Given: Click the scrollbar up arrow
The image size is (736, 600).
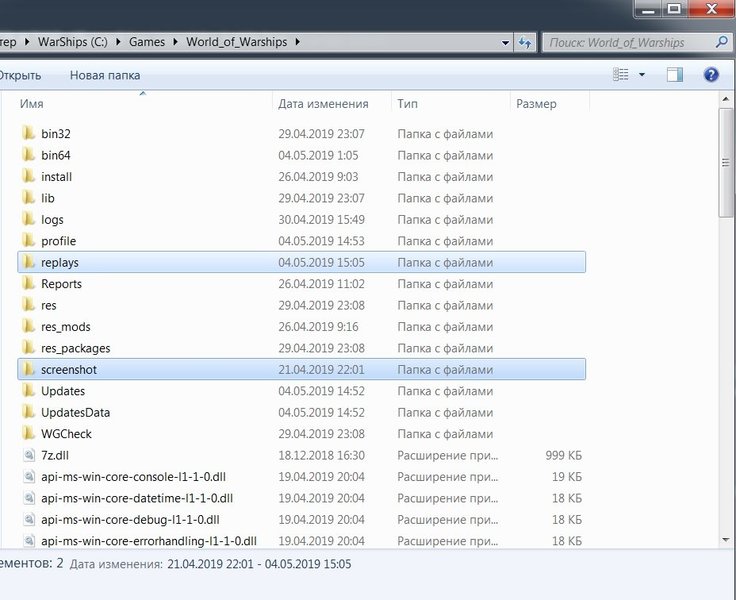Looking at the screenshot, I should pos(726,99).
